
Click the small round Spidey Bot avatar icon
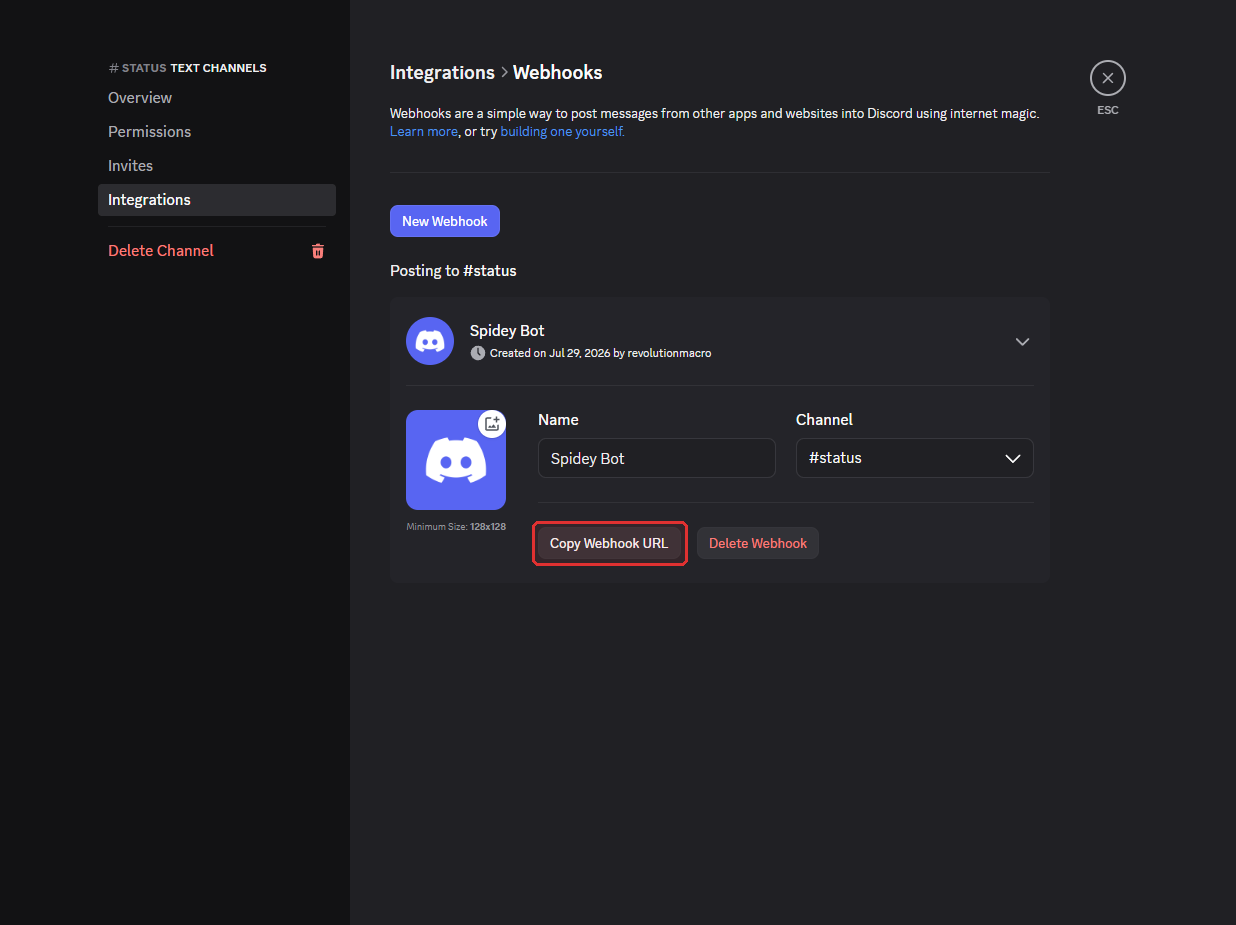[x=430, y=341]
